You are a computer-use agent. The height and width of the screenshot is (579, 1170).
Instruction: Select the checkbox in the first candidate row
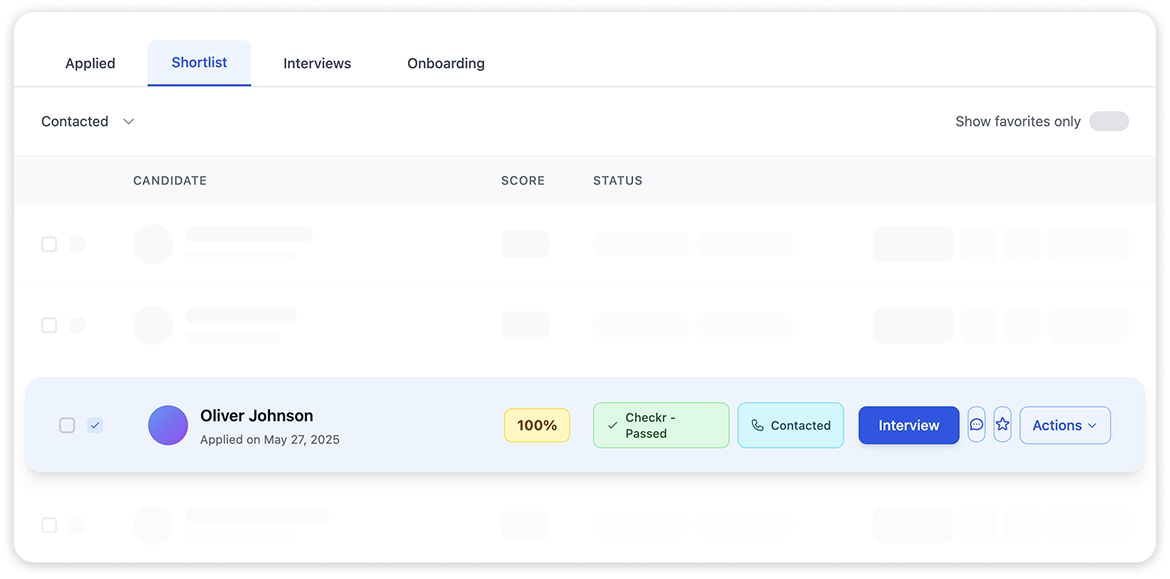pos(49,244)
